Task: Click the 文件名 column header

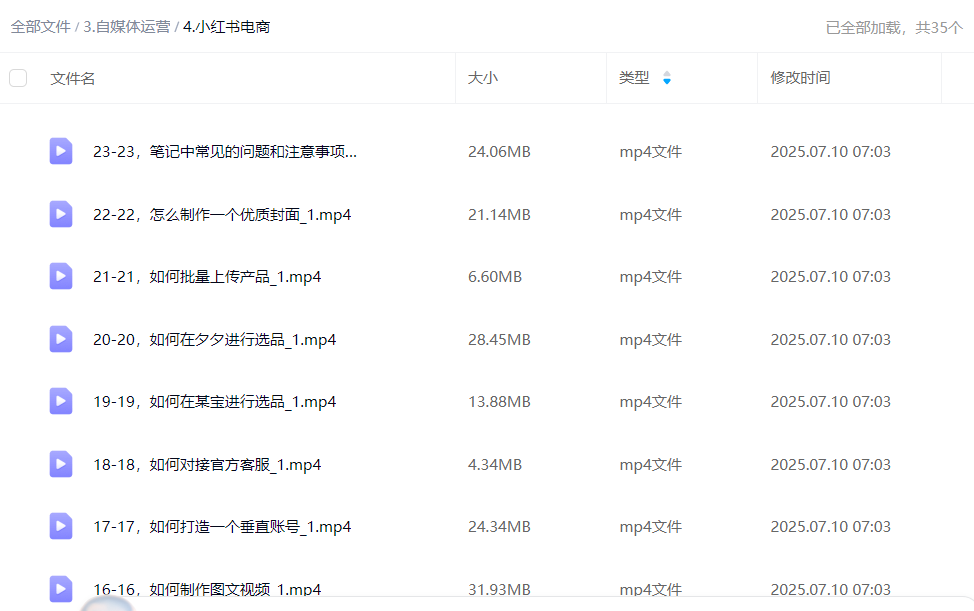Action: click(x=73, y=78)
